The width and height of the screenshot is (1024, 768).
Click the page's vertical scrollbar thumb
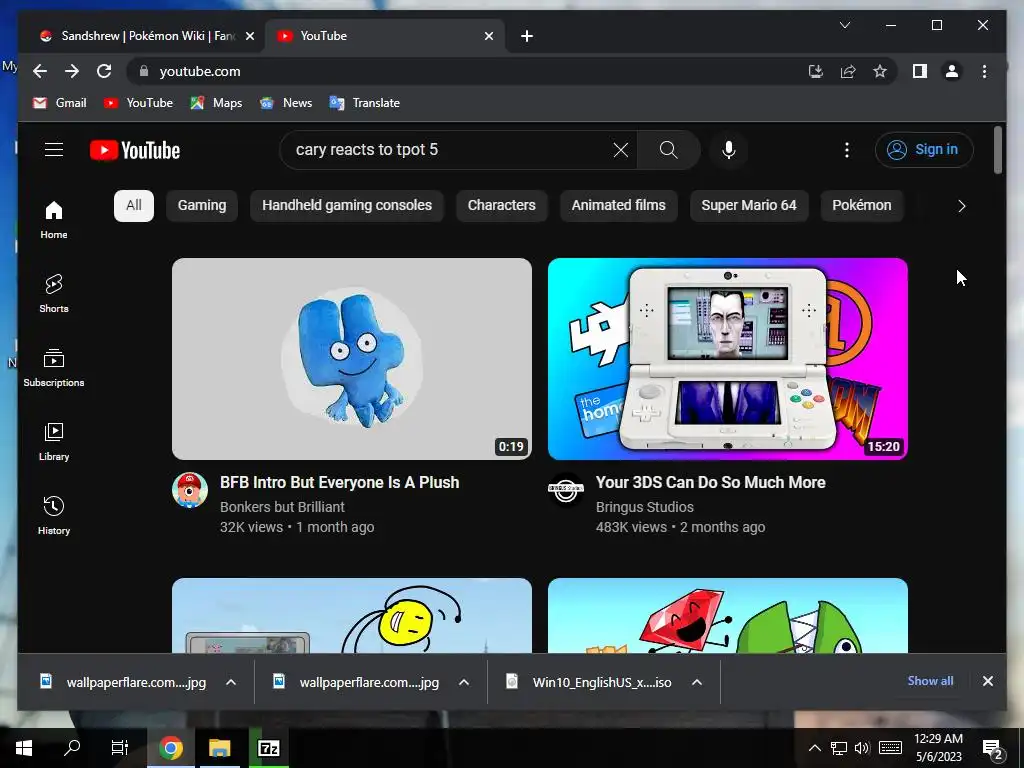(997, 150)
